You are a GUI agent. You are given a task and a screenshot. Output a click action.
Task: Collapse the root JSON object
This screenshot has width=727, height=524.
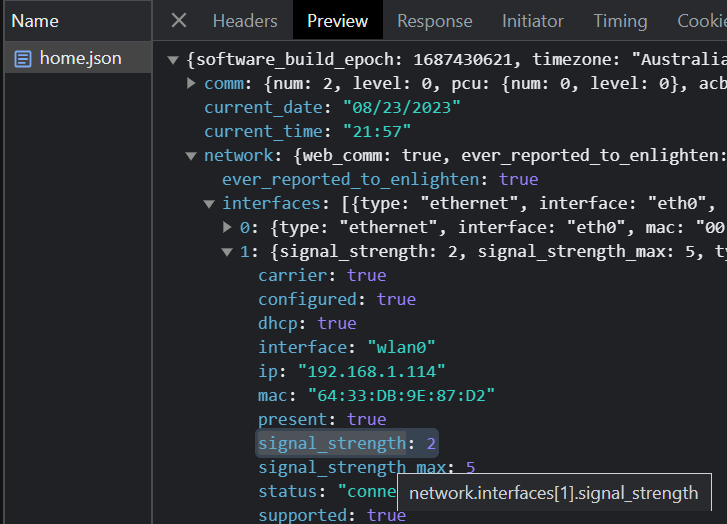(174, 59)
